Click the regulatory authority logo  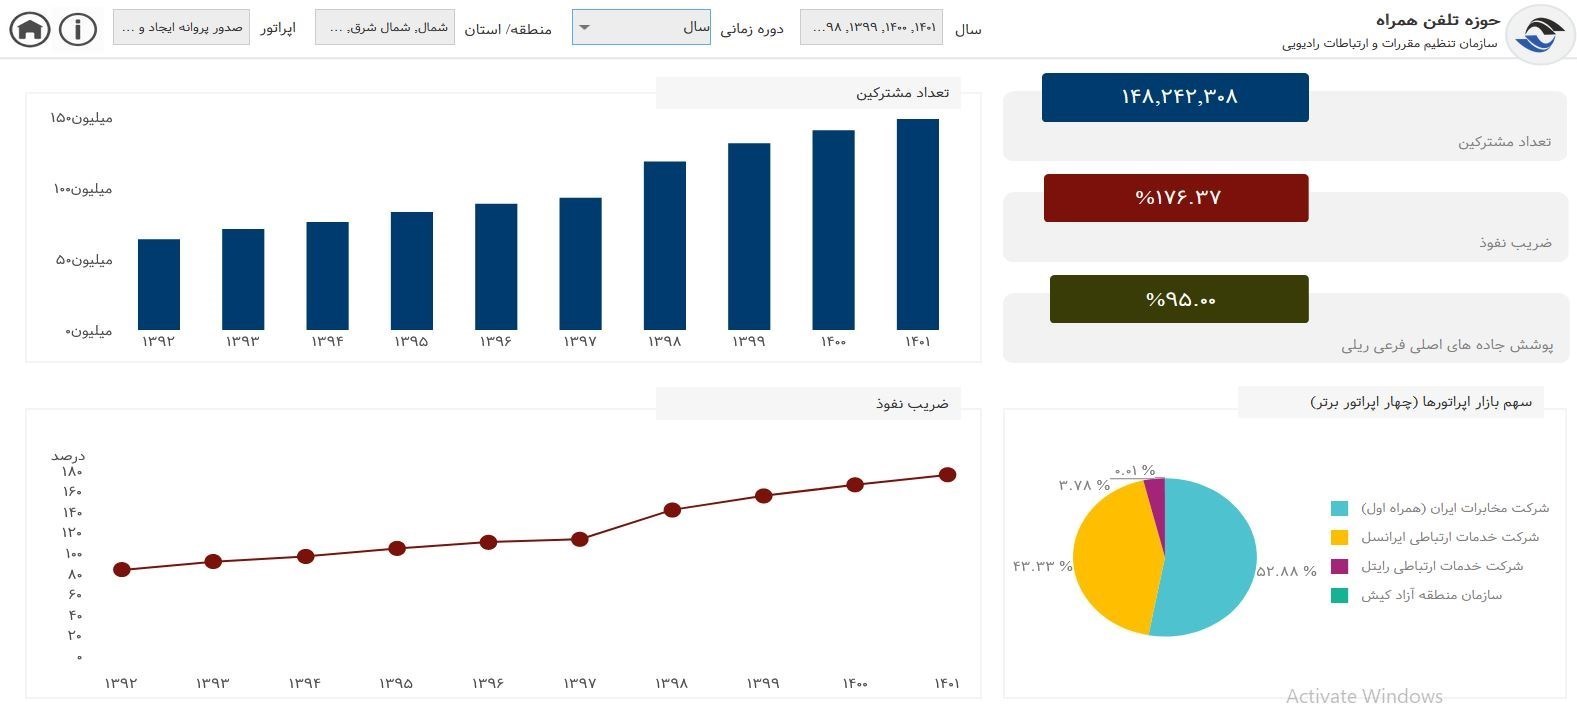tap(1539, 34)
